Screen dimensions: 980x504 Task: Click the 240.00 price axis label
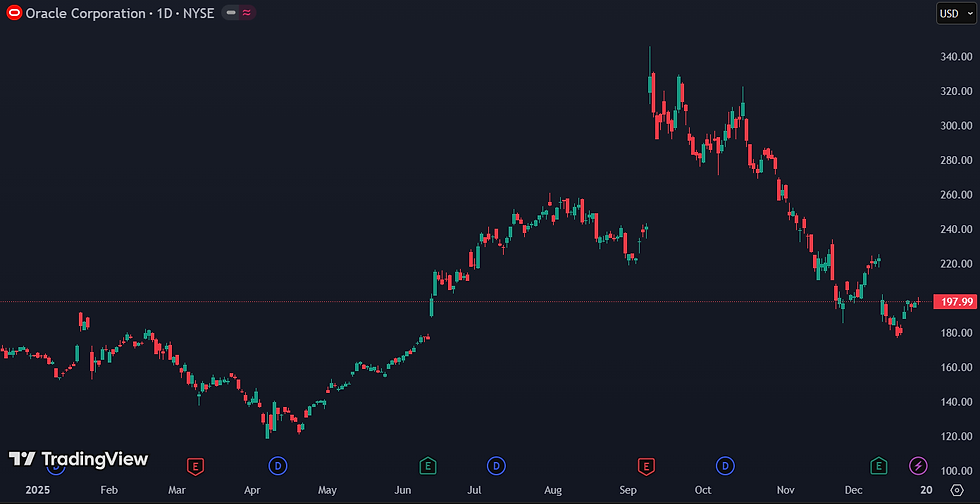(x=956, y=229)
